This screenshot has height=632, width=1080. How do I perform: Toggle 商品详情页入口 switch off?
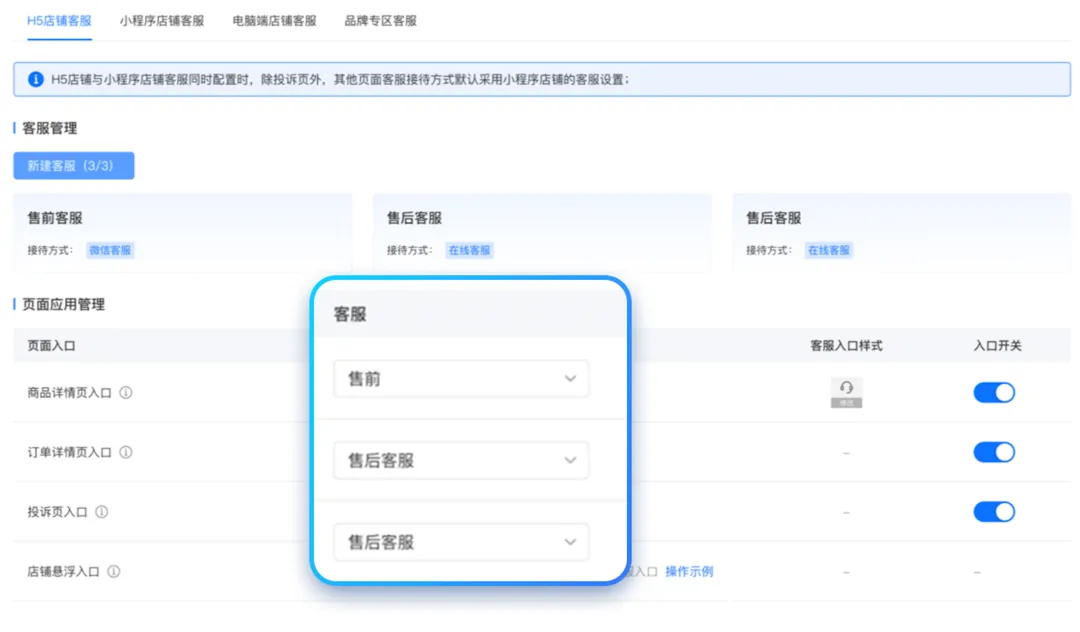coord(993,392)
